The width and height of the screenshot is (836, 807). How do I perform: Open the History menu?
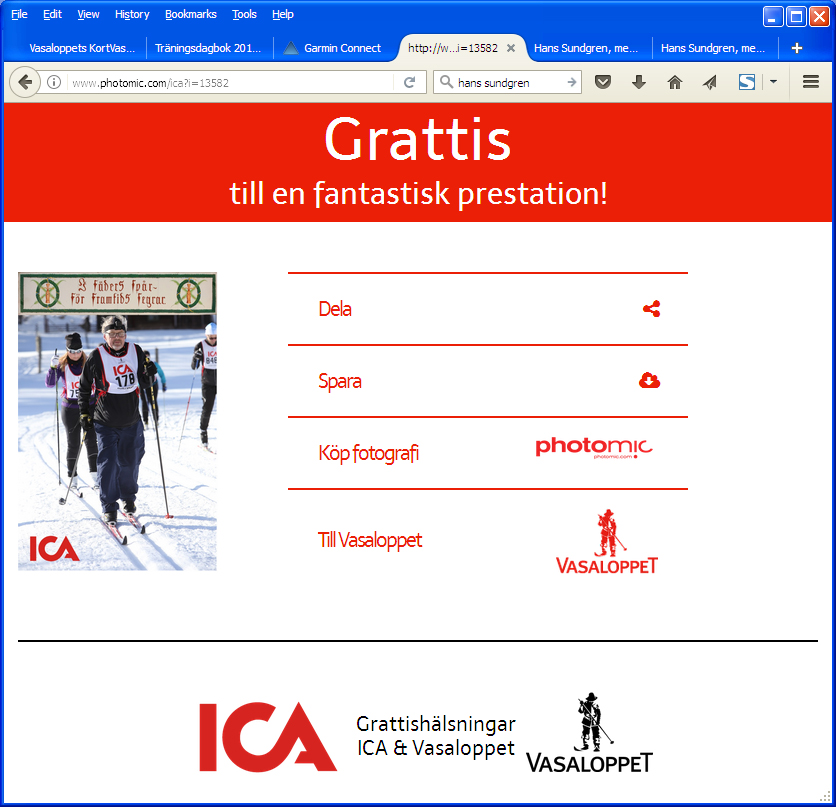132,14
